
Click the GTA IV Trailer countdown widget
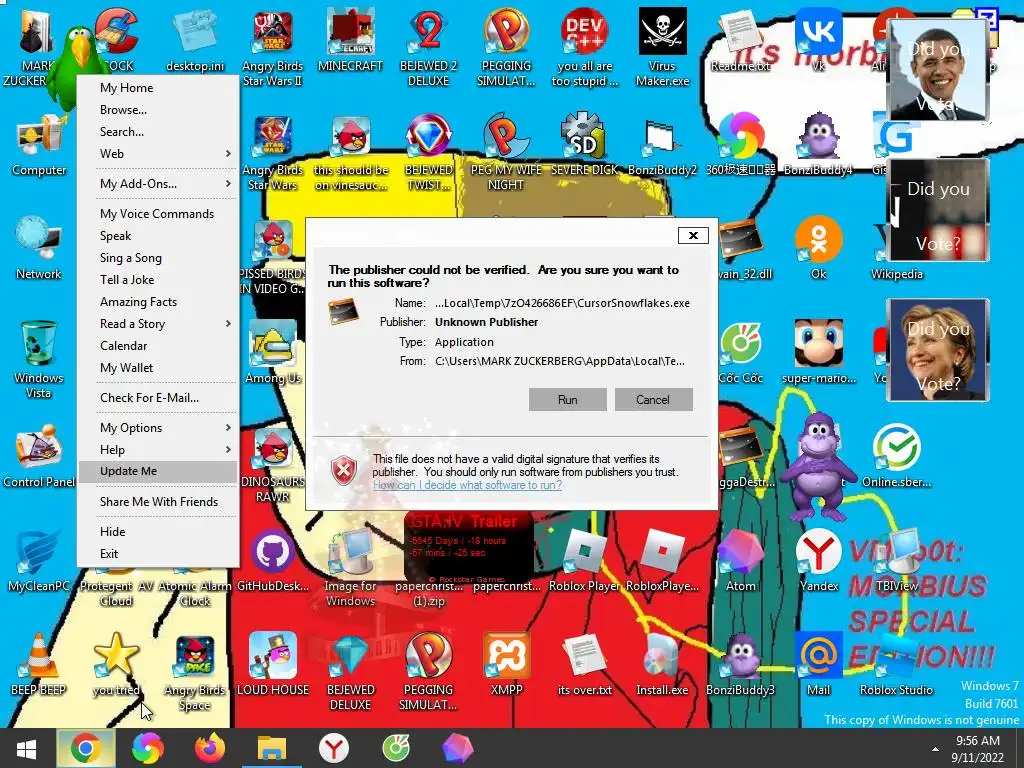470,547
